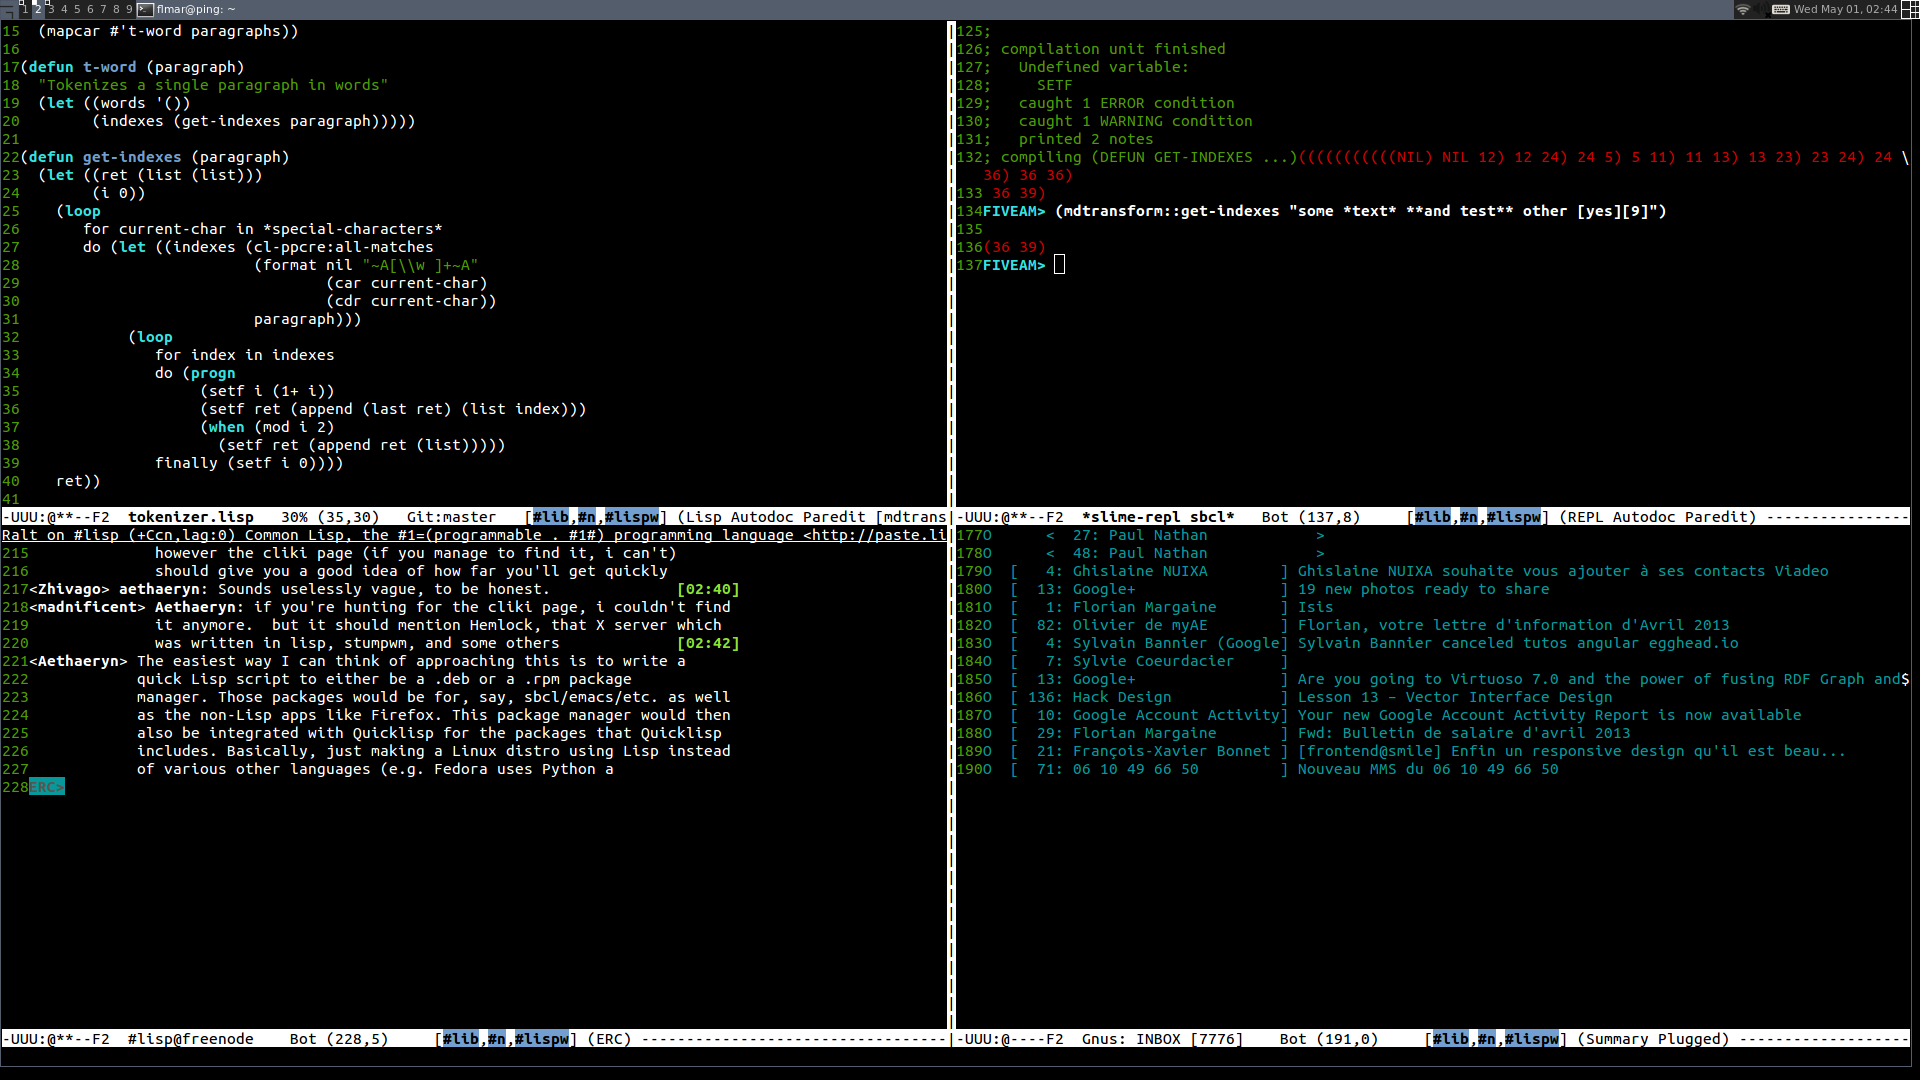
Task: Click #lispw channel in REPL mode line
Action: (1513, 517)
